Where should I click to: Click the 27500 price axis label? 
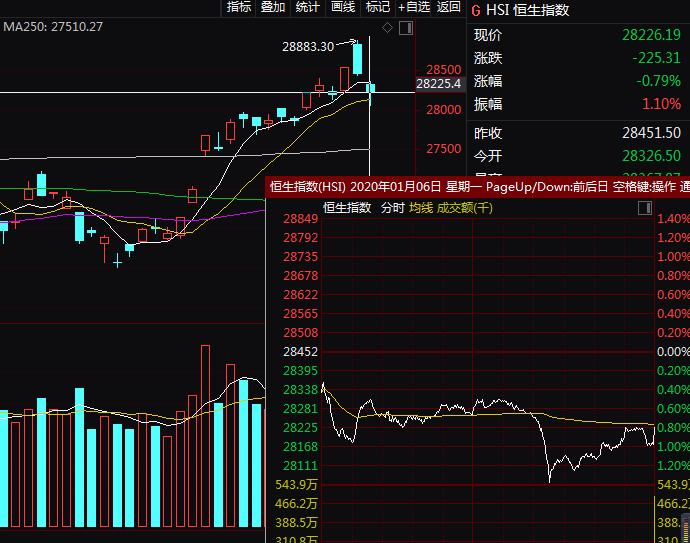click(444, 149)
